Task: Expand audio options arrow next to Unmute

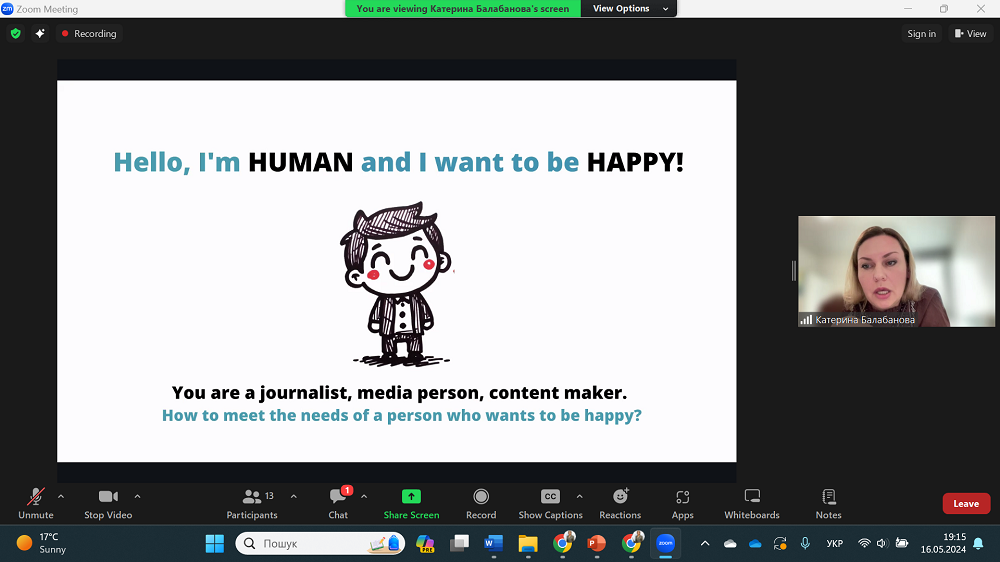Action: coord(61,496)
